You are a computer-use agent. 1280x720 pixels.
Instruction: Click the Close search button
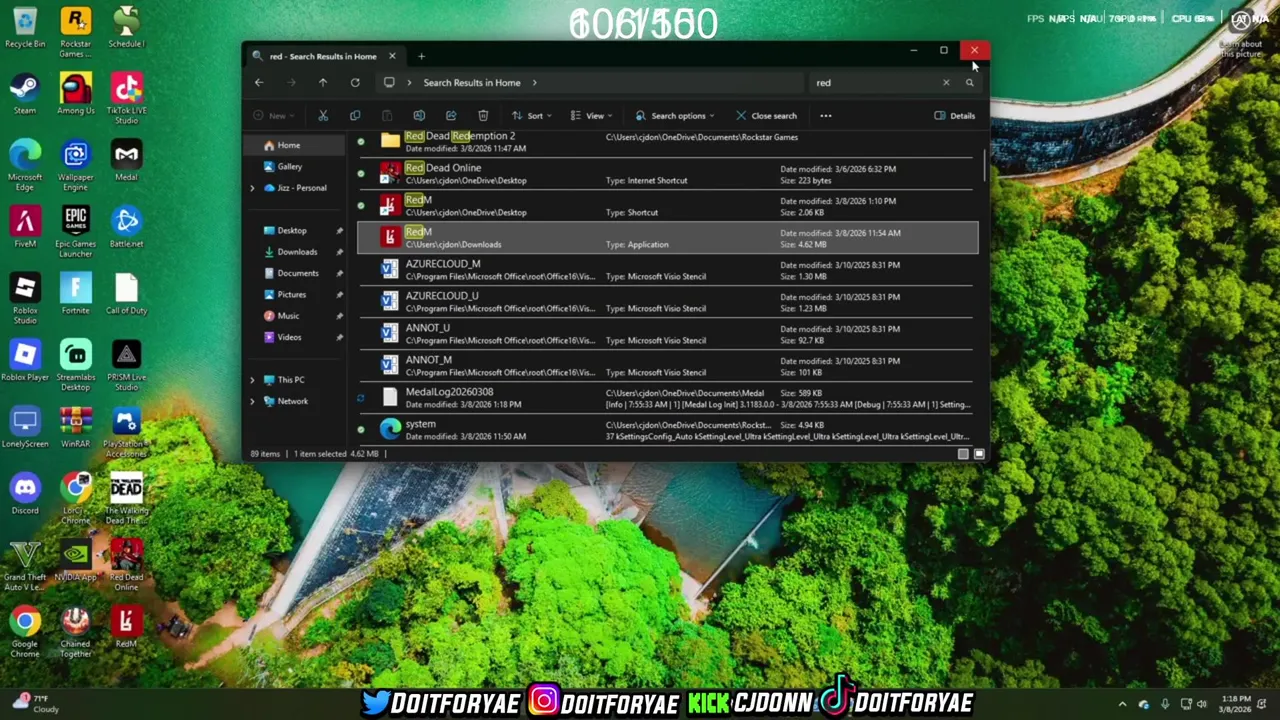766,116
